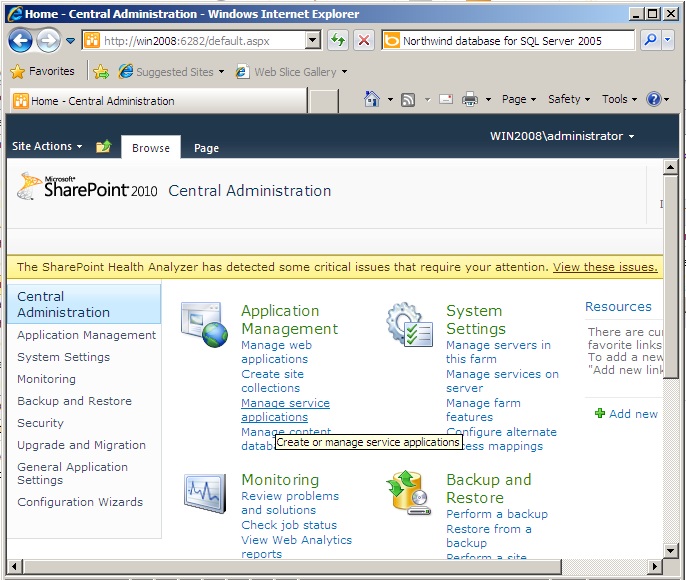The width and height of the screenshot is (686, 580).
Task: Open the WIN2008\administrator user menu
Action: [562, 136]
